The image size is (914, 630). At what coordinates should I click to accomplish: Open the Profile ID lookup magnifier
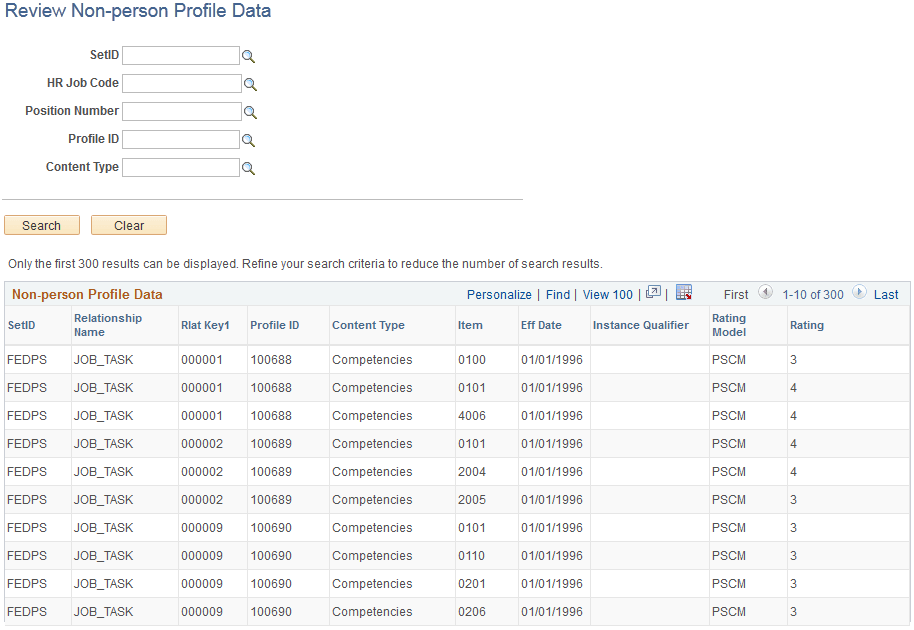pos(248,139)
